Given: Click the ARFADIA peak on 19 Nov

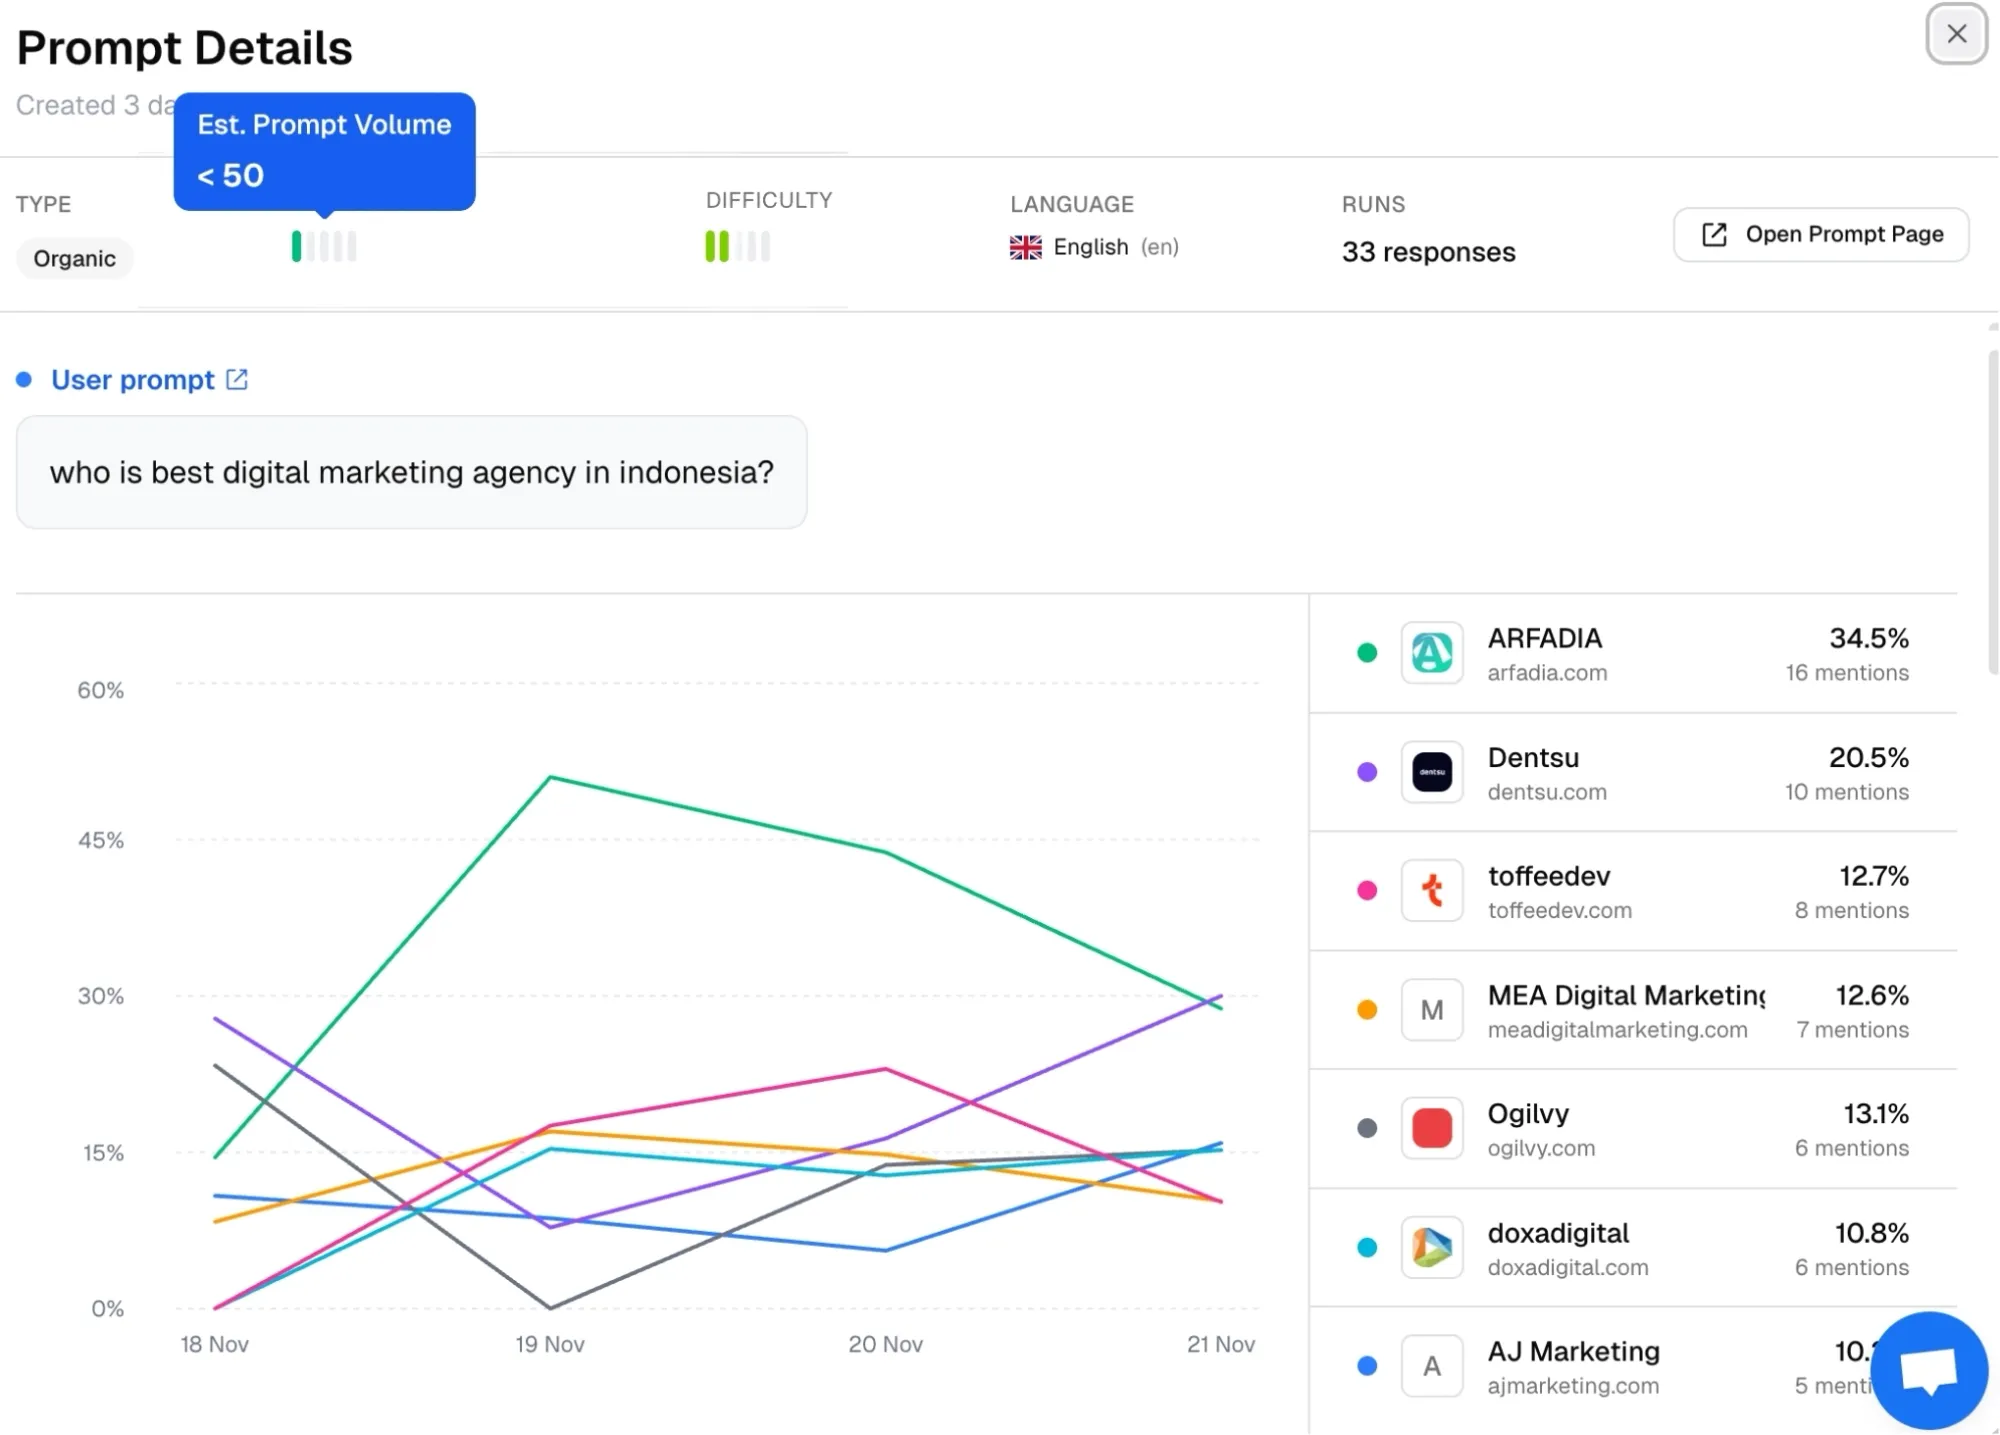Looking at the screenshot, I should click(x=550, y=777).
